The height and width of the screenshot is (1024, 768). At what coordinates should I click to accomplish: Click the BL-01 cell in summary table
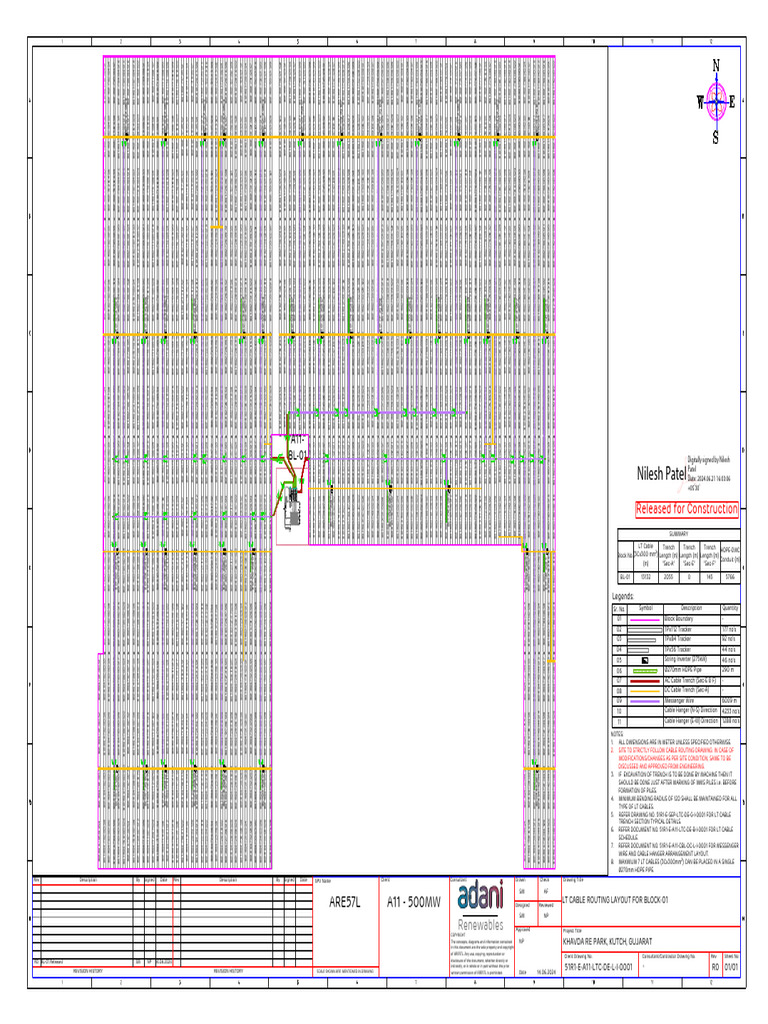pyautogui.click(x=625, y=577)
